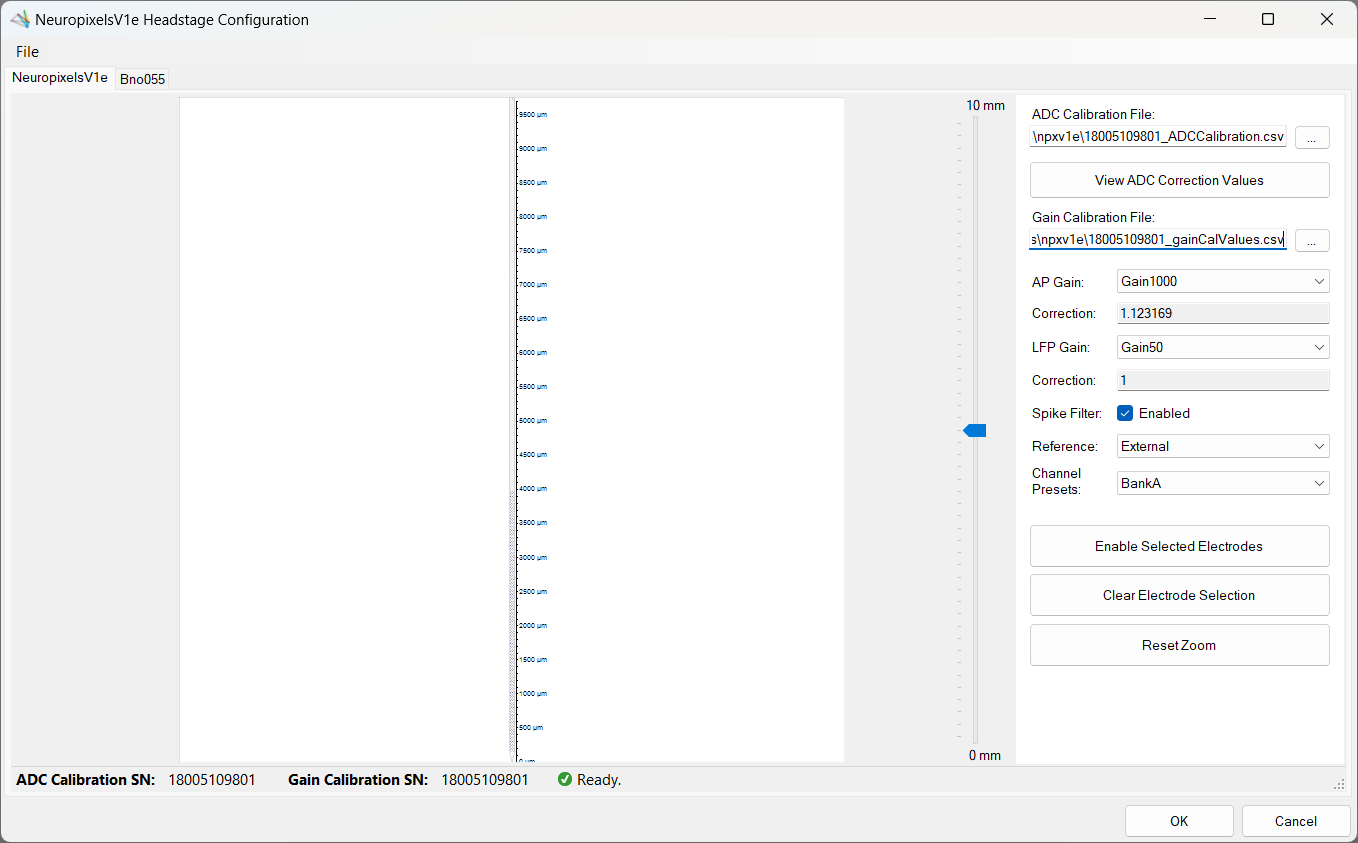Maximize the Headstage Configuration window
The width and height of the screenshot is (1358, 843).
pos(1268,19)
